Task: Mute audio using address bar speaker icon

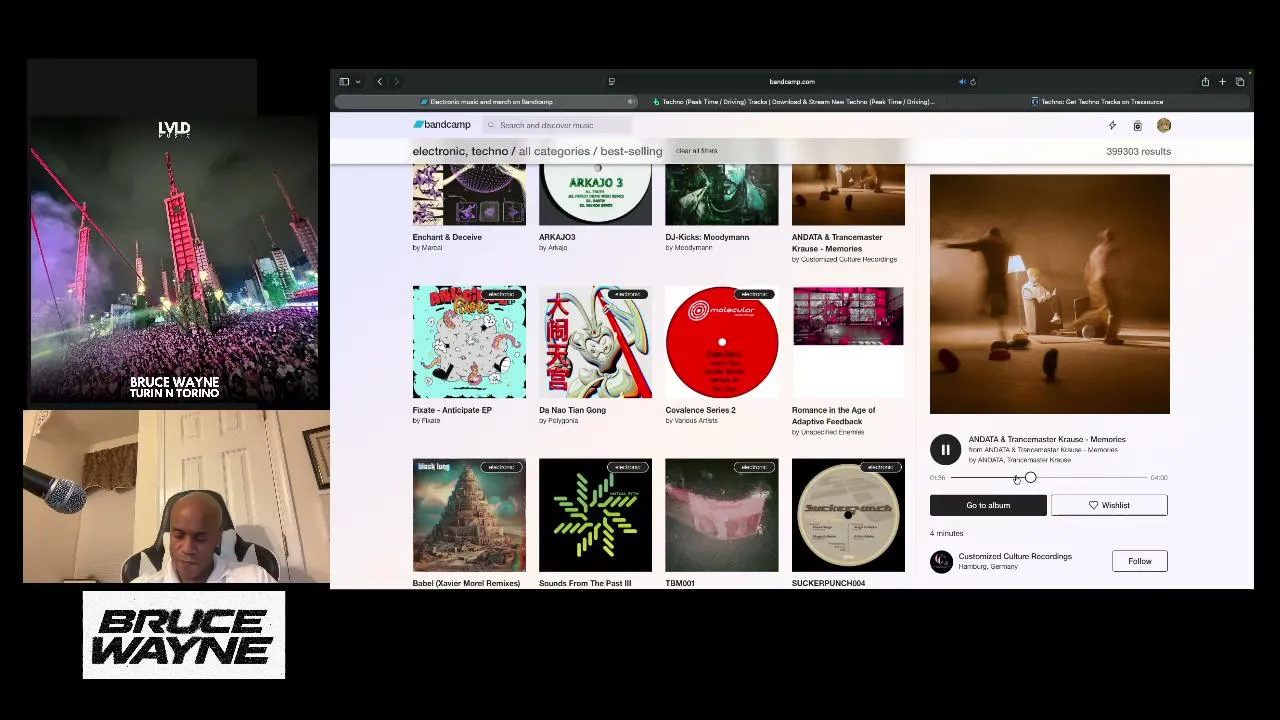Action: point(962,82)
